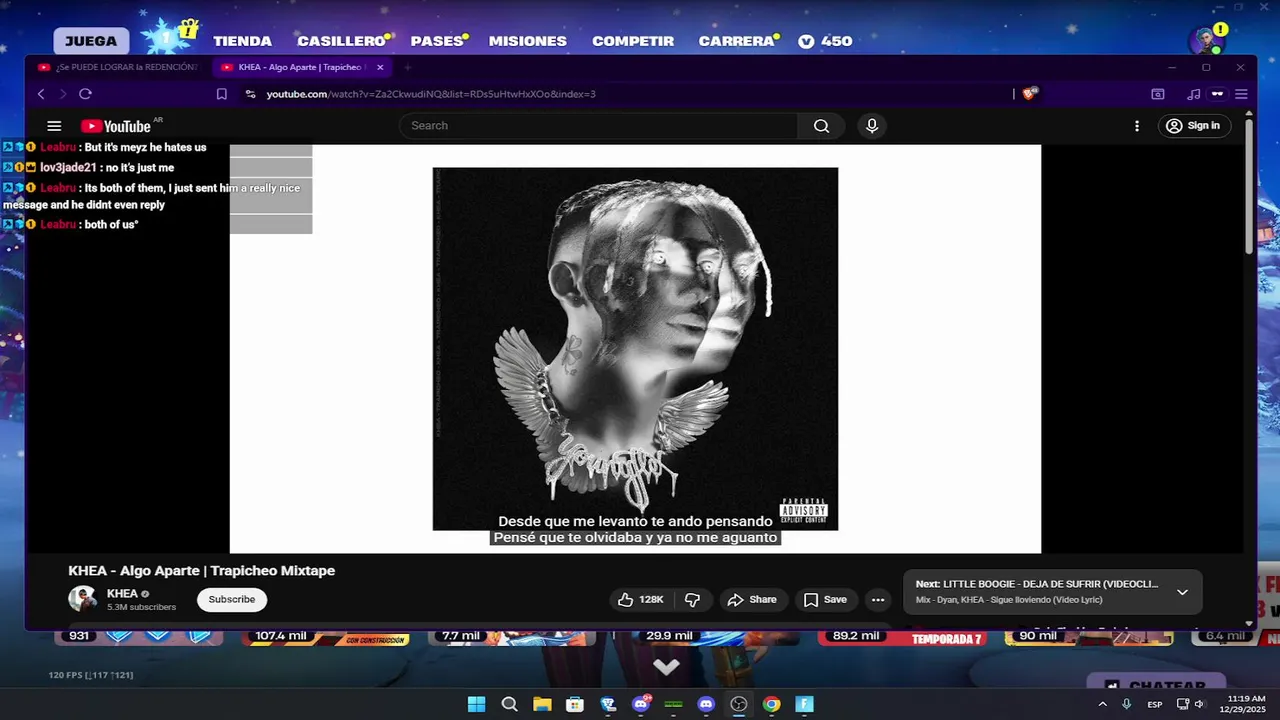
Task: Open File Explorer from taskbar
Action: 542,704
